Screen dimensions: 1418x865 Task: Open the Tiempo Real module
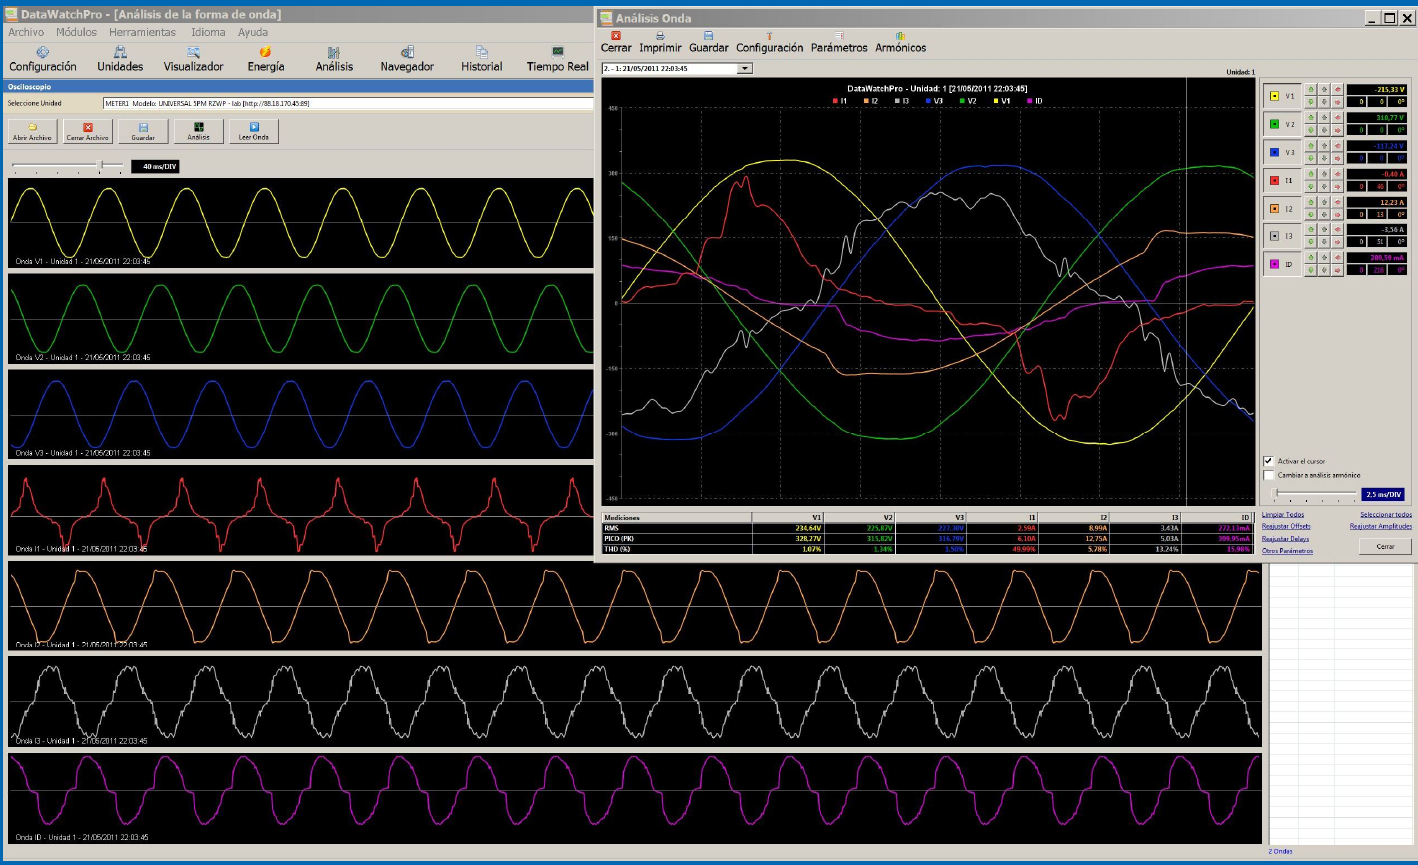[557, 59]
